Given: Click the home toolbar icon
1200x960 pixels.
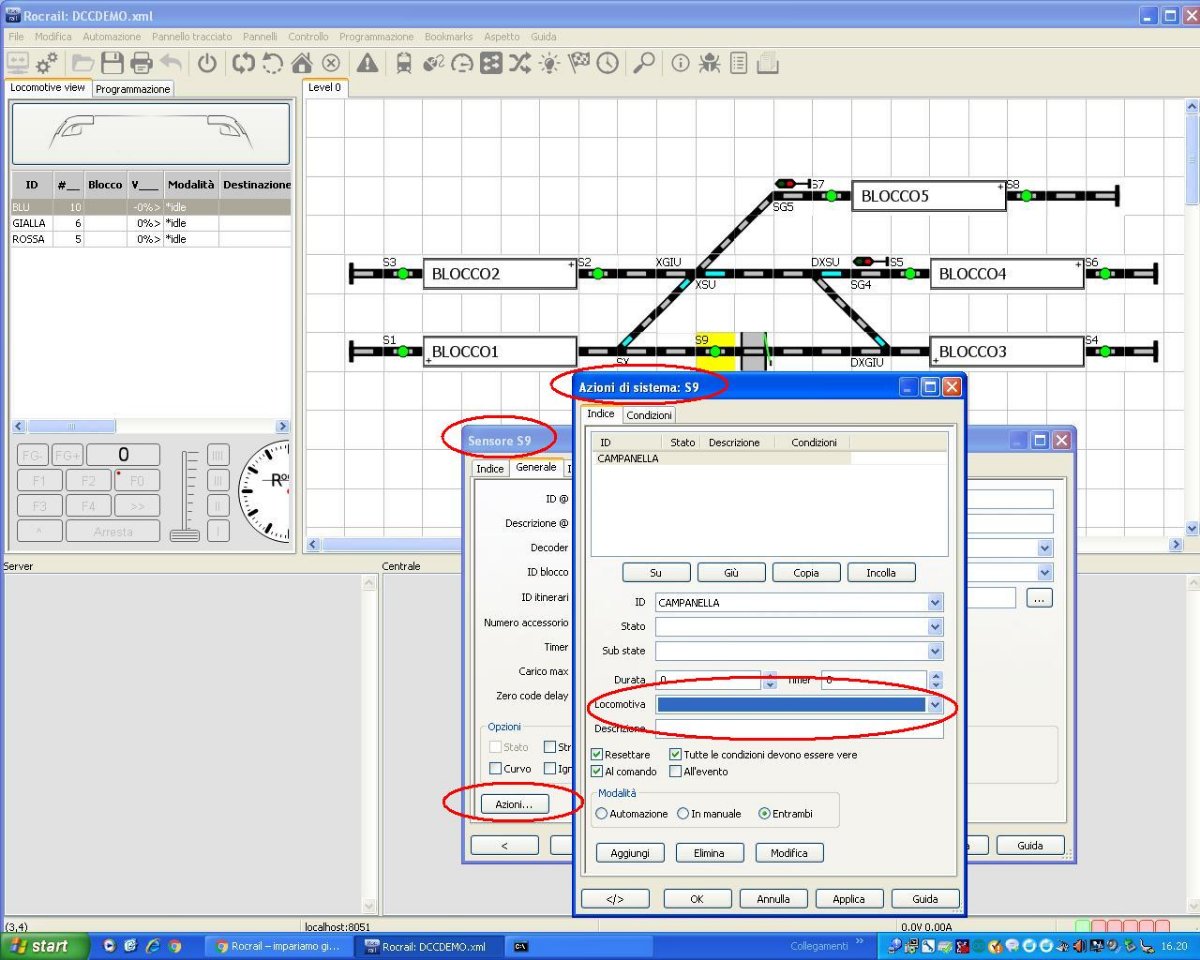Looking at the screenshot, I should [302, 64].
